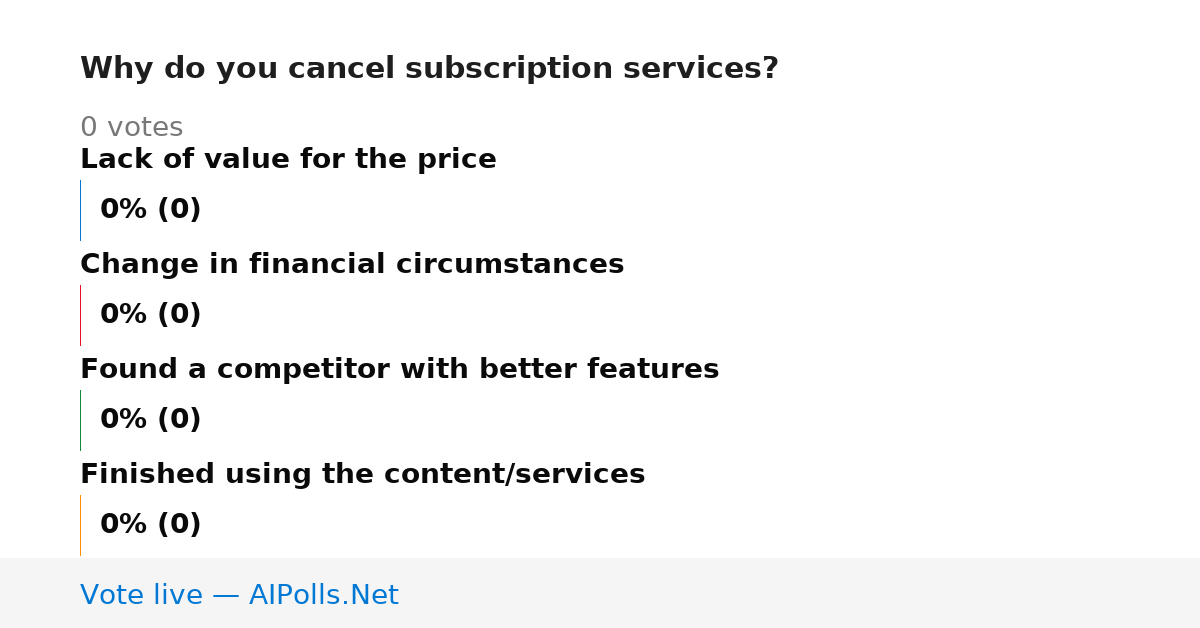Viewport: 1200px width, 628px height.
Task: Select 'Change in financial circumstances' option
Action: click(352, 265)
